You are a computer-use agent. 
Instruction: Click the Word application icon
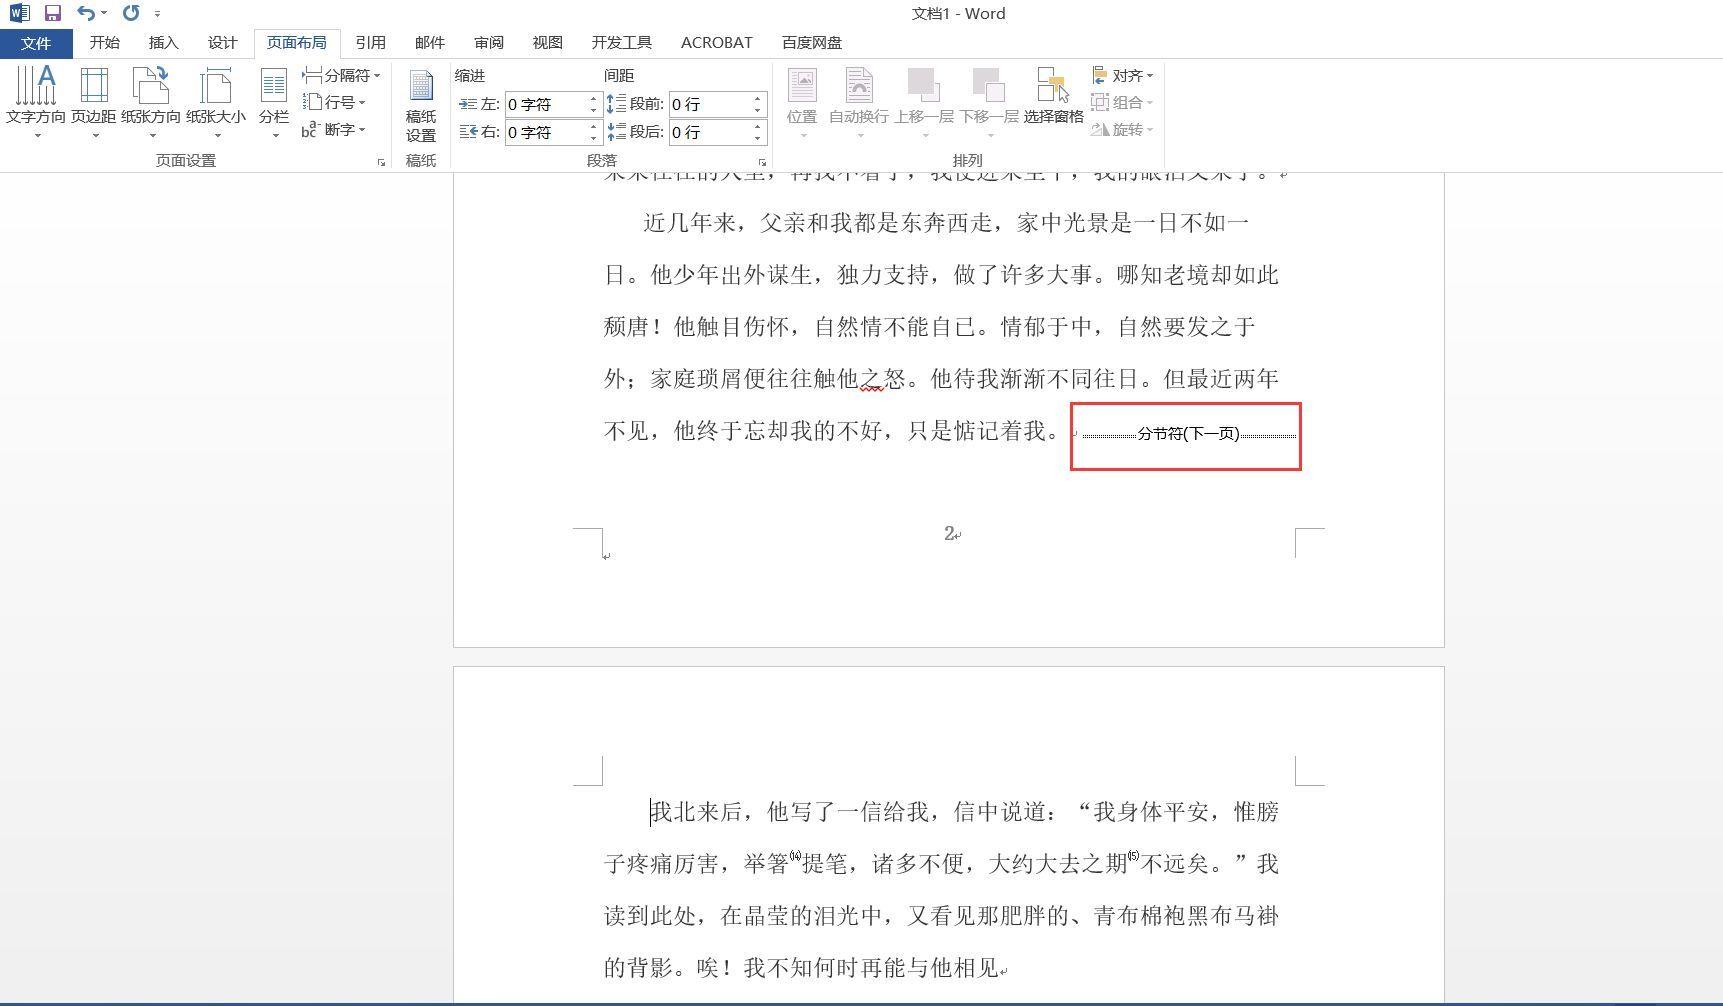[x=19, y=13]
